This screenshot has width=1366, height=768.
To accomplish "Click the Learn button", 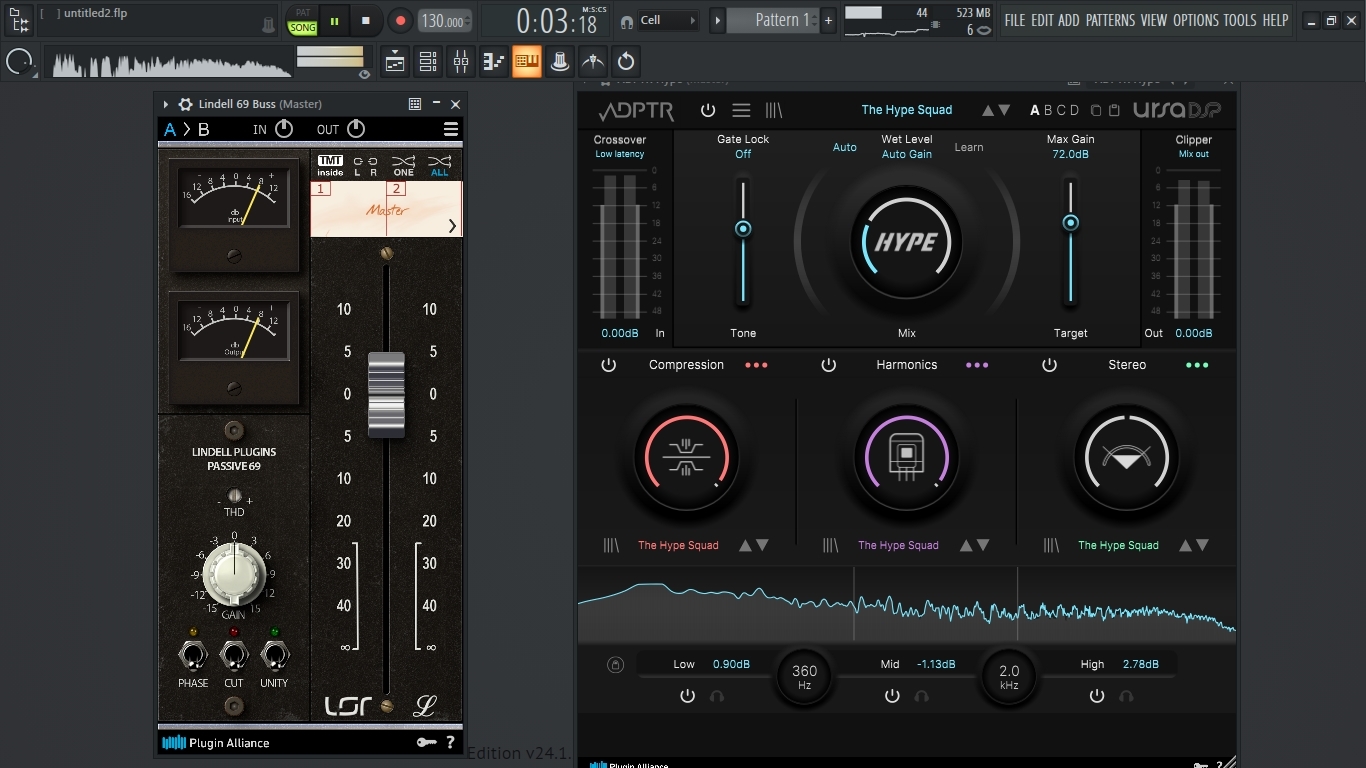I will click(969, 147).
